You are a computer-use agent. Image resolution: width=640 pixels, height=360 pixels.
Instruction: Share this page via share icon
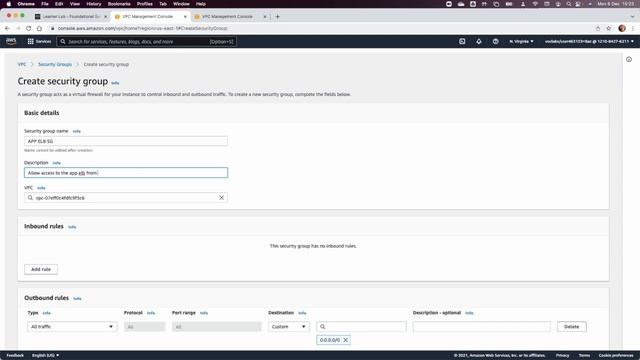point(598,28)
